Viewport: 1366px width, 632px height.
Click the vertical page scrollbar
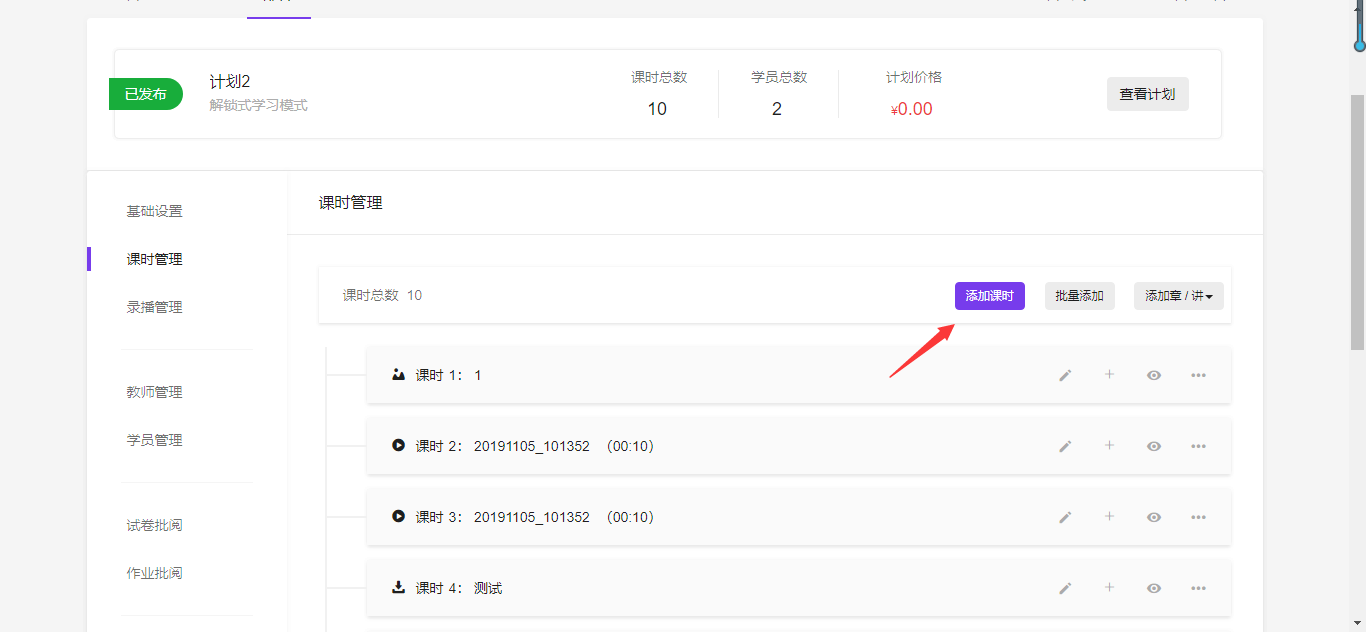1357,220
